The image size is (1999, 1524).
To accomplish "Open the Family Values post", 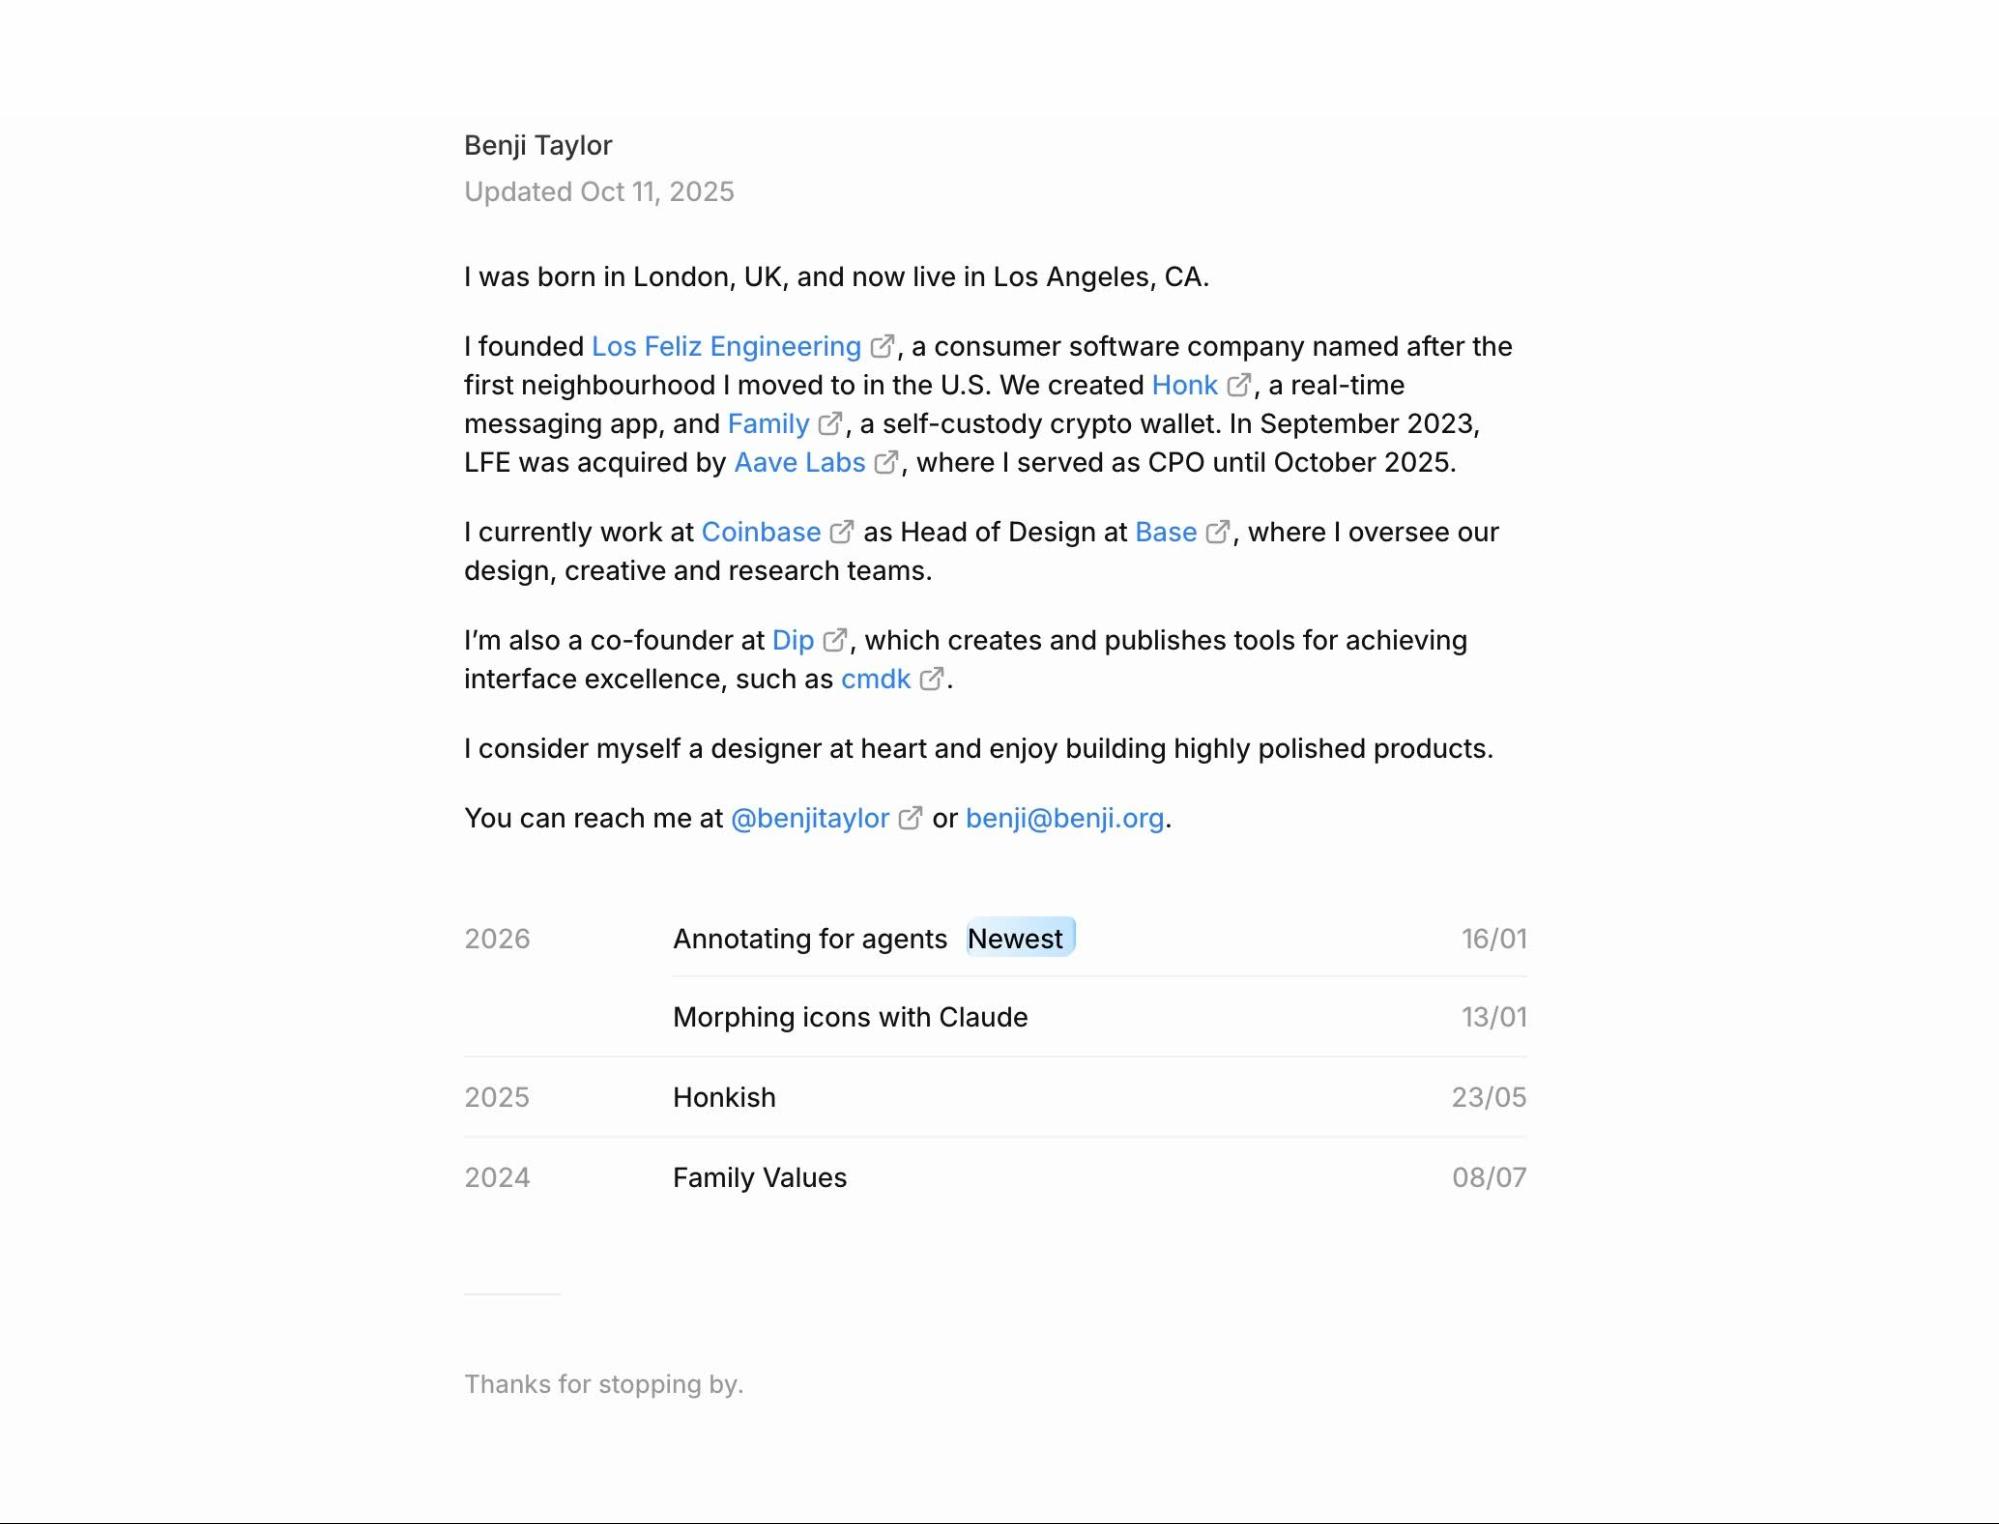I will pos(759,1177).
